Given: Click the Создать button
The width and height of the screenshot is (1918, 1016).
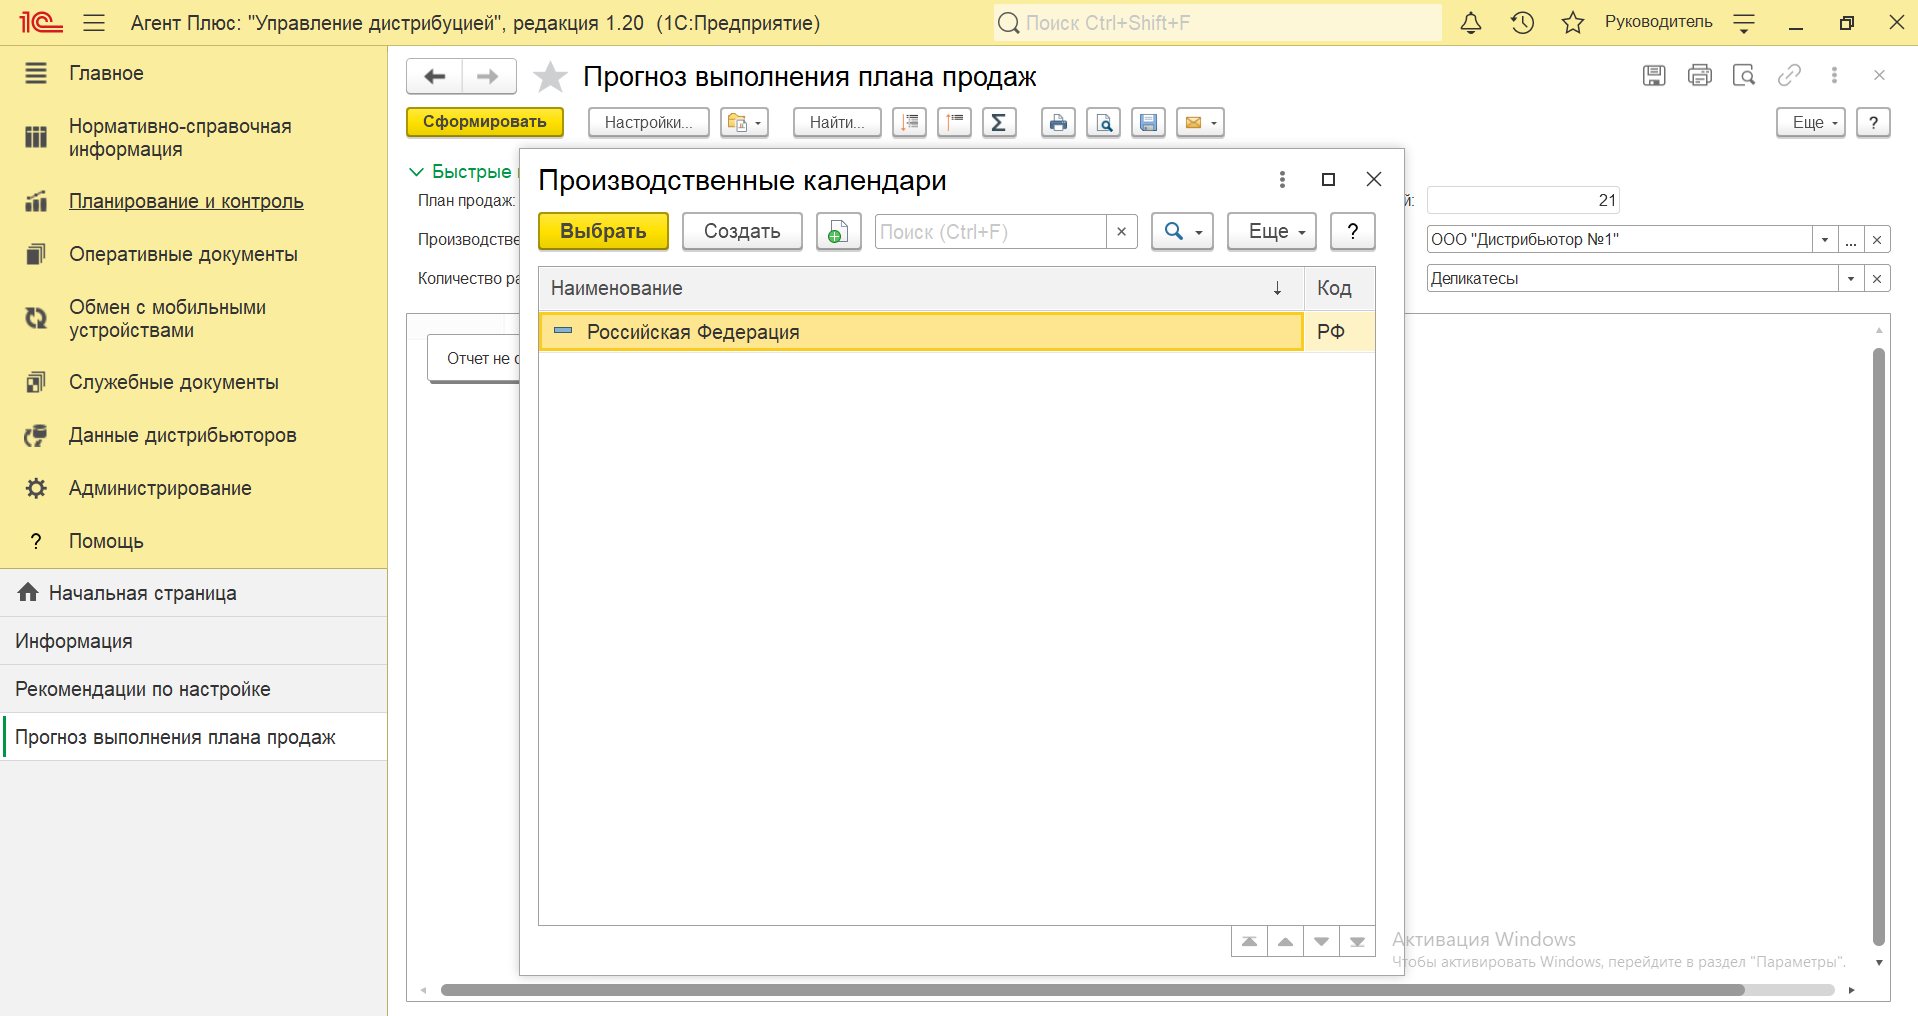Looking at the screenshot, I should coord(742,231).
